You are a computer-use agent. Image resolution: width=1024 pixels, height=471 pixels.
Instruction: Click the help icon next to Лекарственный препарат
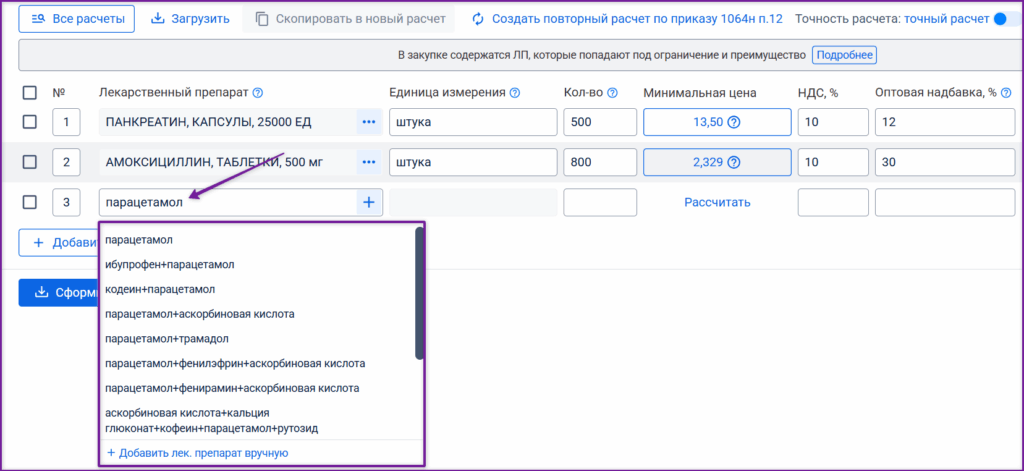point(257,93)
